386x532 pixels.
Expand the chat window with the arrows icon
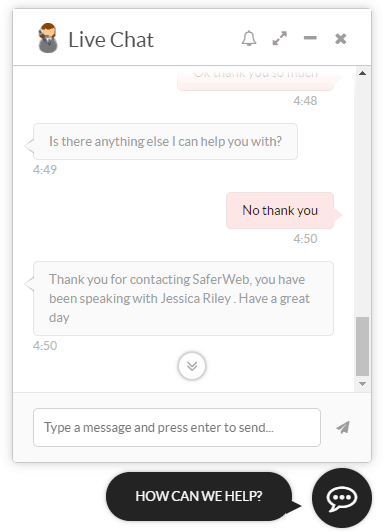[279, 38]
